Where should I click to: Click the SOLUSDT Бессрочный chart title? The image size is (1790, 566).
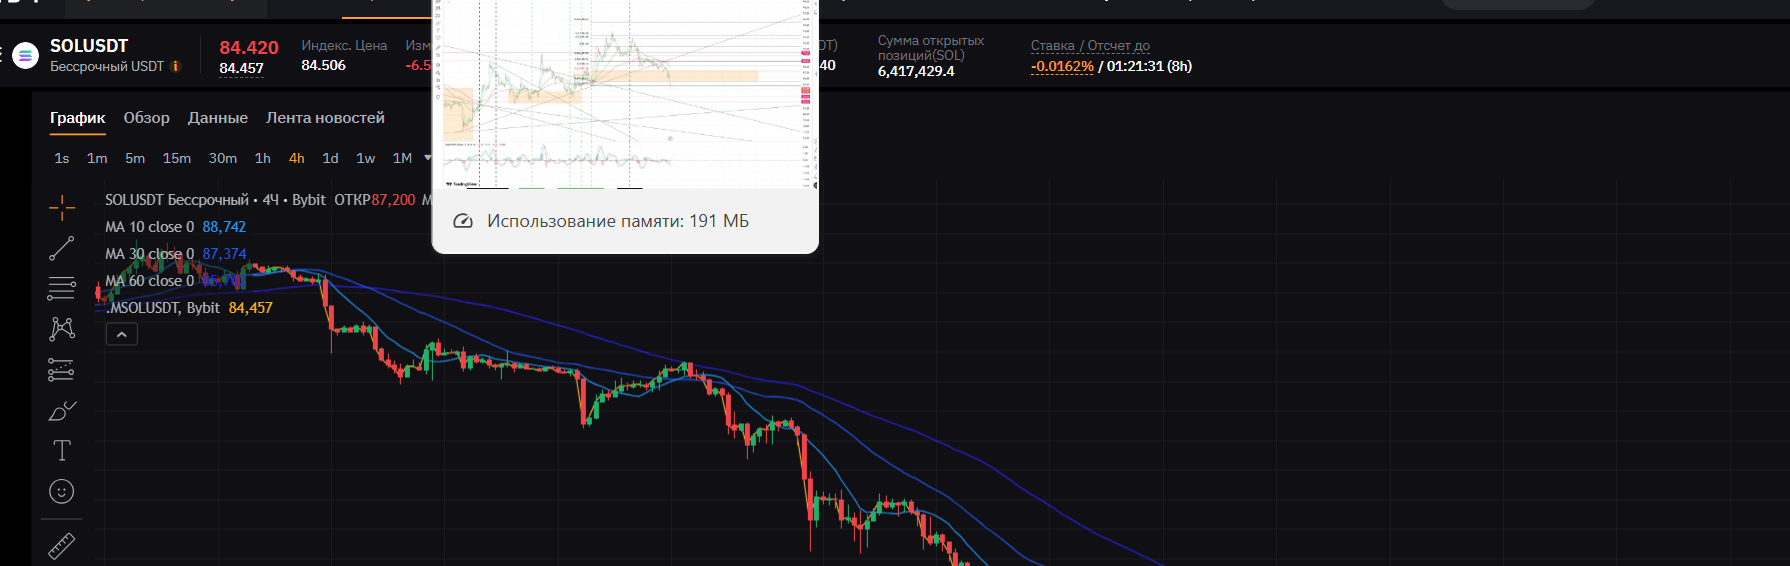pyautogui.click(x=177, y=200)
